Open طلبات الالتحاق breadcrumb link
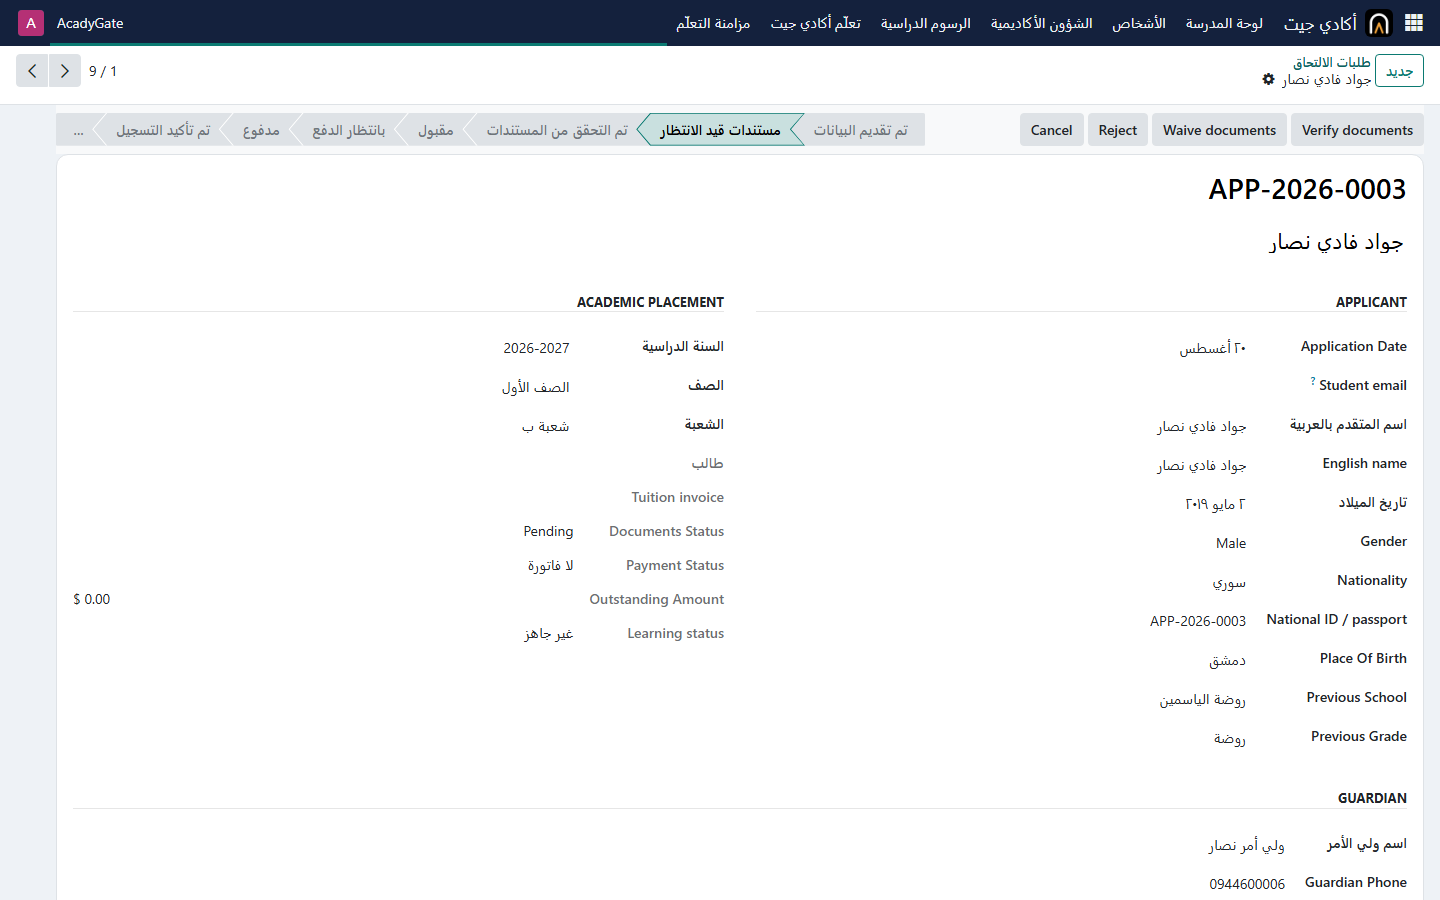The image size is (1440, 900). point(1332,62)
